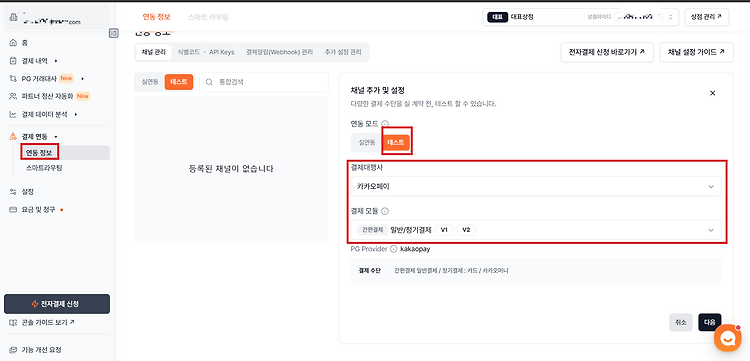Image resolution: width=750 pixels, height=361 pixels.
Task: Open the 결제대행사 카카오페이 dropdown
Action: [536, 186]
